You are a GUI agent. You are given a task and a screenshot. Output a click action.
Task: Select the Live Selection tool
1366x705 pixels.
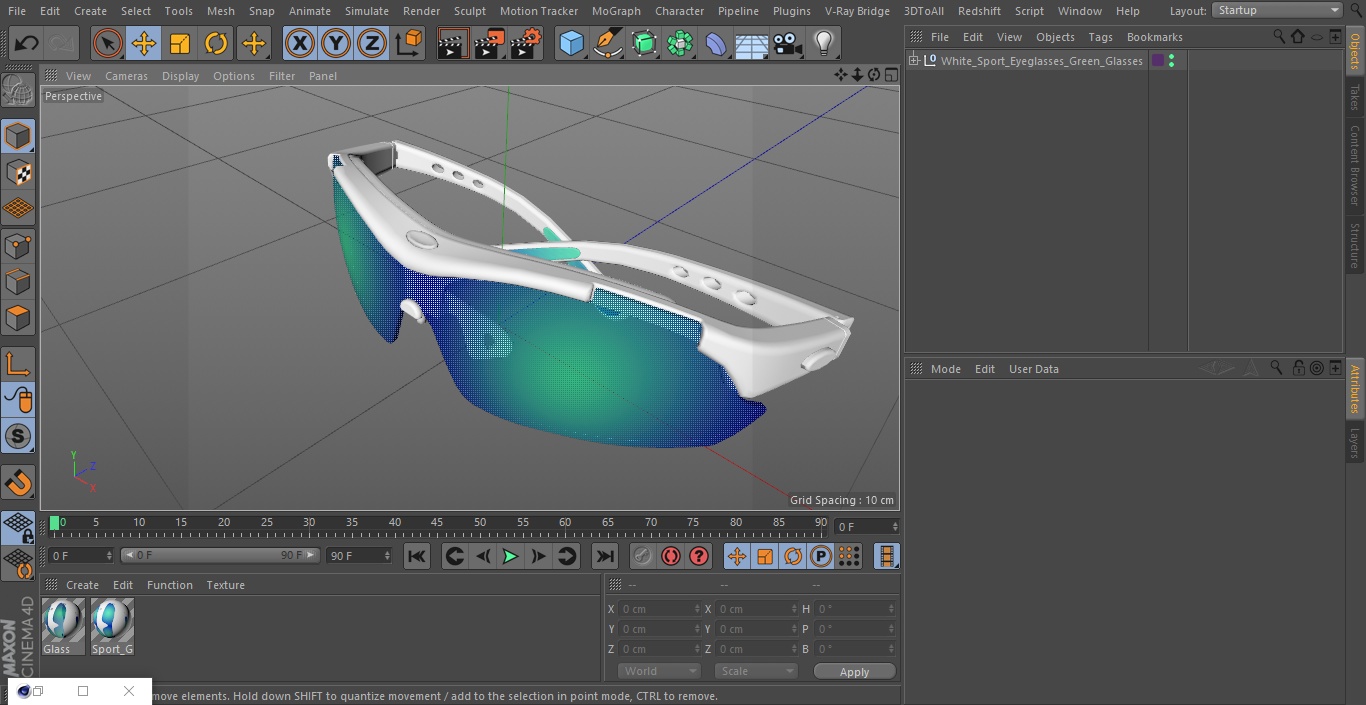click(x=108, y=44)
